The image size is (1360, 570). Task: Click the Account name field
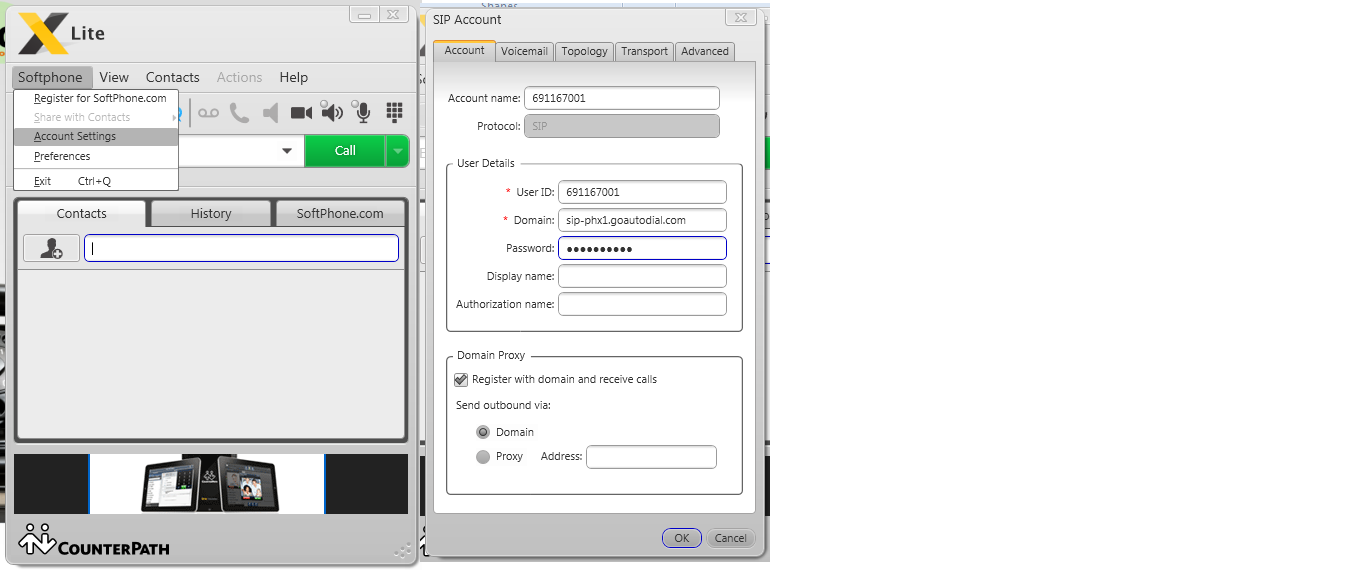[622, 98]
